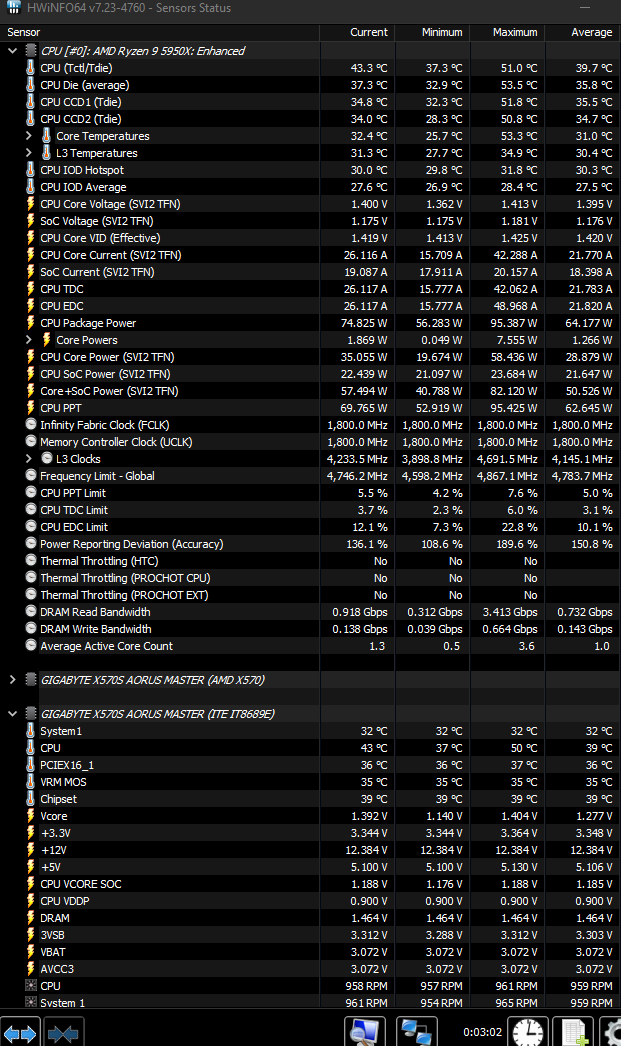Click the 0:03:02 elapsed time display

pos(482,1032)
